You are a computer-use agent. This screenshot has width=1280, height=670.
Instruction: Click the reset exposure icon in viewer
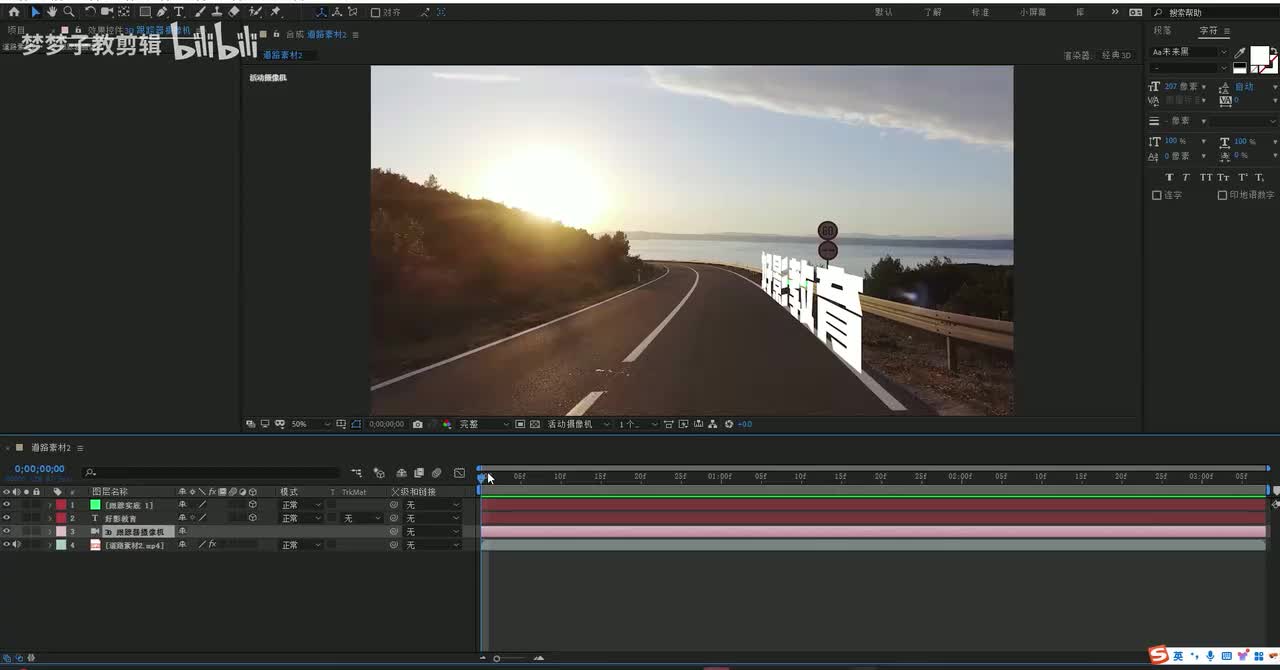tap(729, 424)
